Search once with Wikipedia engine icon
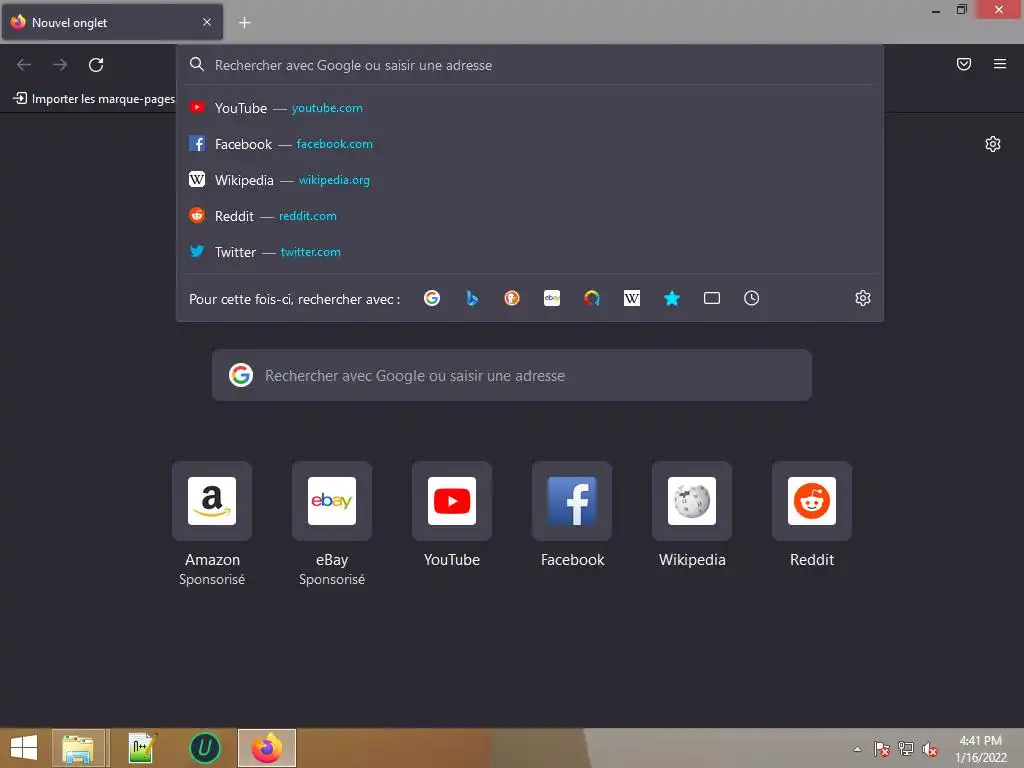 click(x=632, y=298)
